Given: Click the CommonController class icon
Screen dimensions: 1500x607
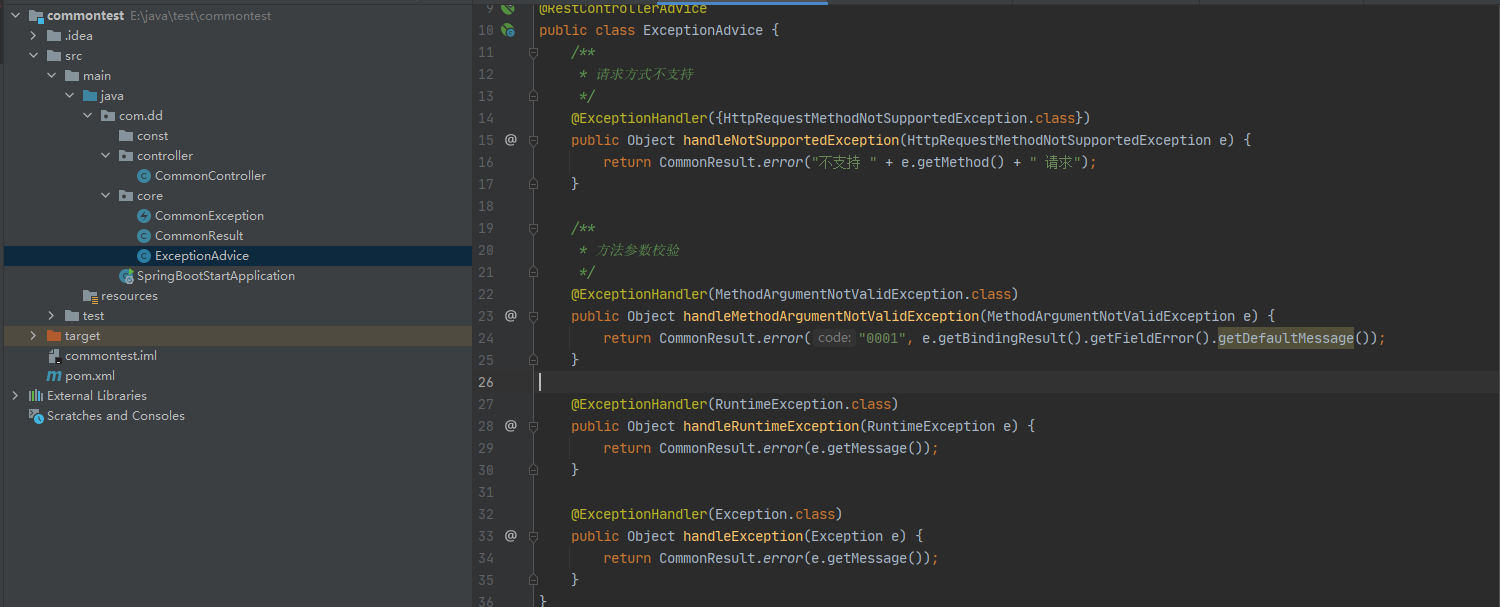Looking at the screenshot, I should click(x=144, y=176).
